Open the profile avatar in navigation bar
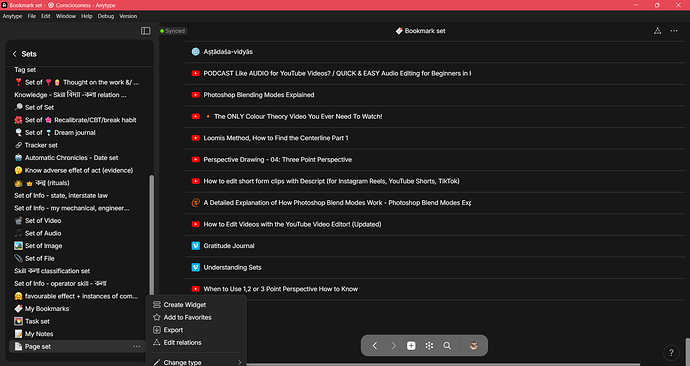Image resolution: width=690 pixels, height=366 pixels. click(x=473, y=346)
